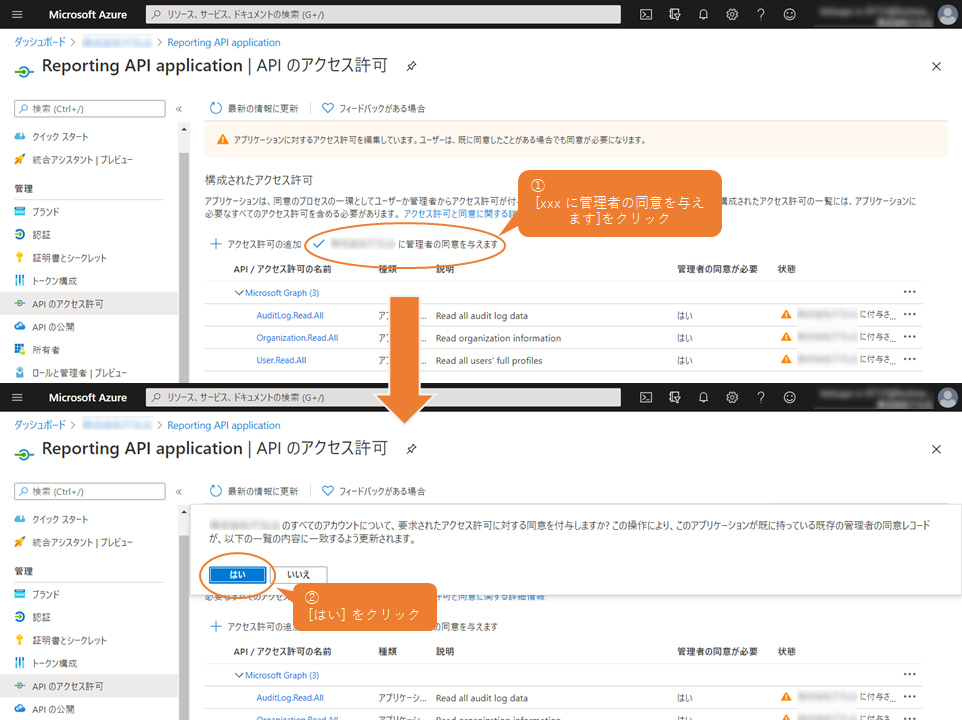This screenshot has height=720, width=962.
Task: Close the blade with X in upper screenshot
Action: (x=936, y=66)
